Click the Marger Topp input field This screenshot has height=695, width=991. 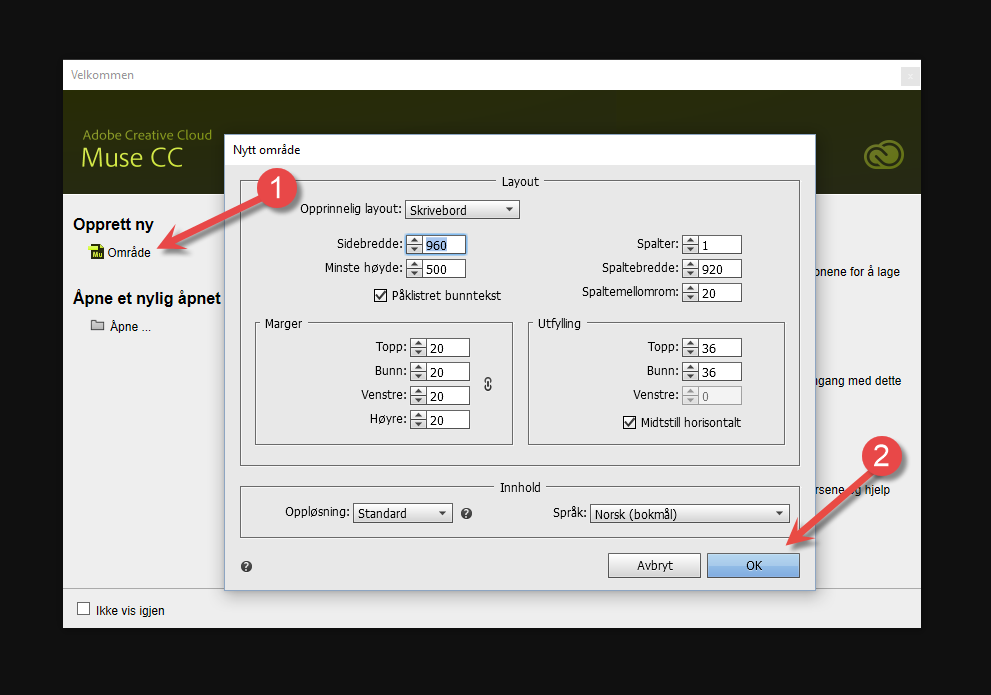(x=448, y=348)
